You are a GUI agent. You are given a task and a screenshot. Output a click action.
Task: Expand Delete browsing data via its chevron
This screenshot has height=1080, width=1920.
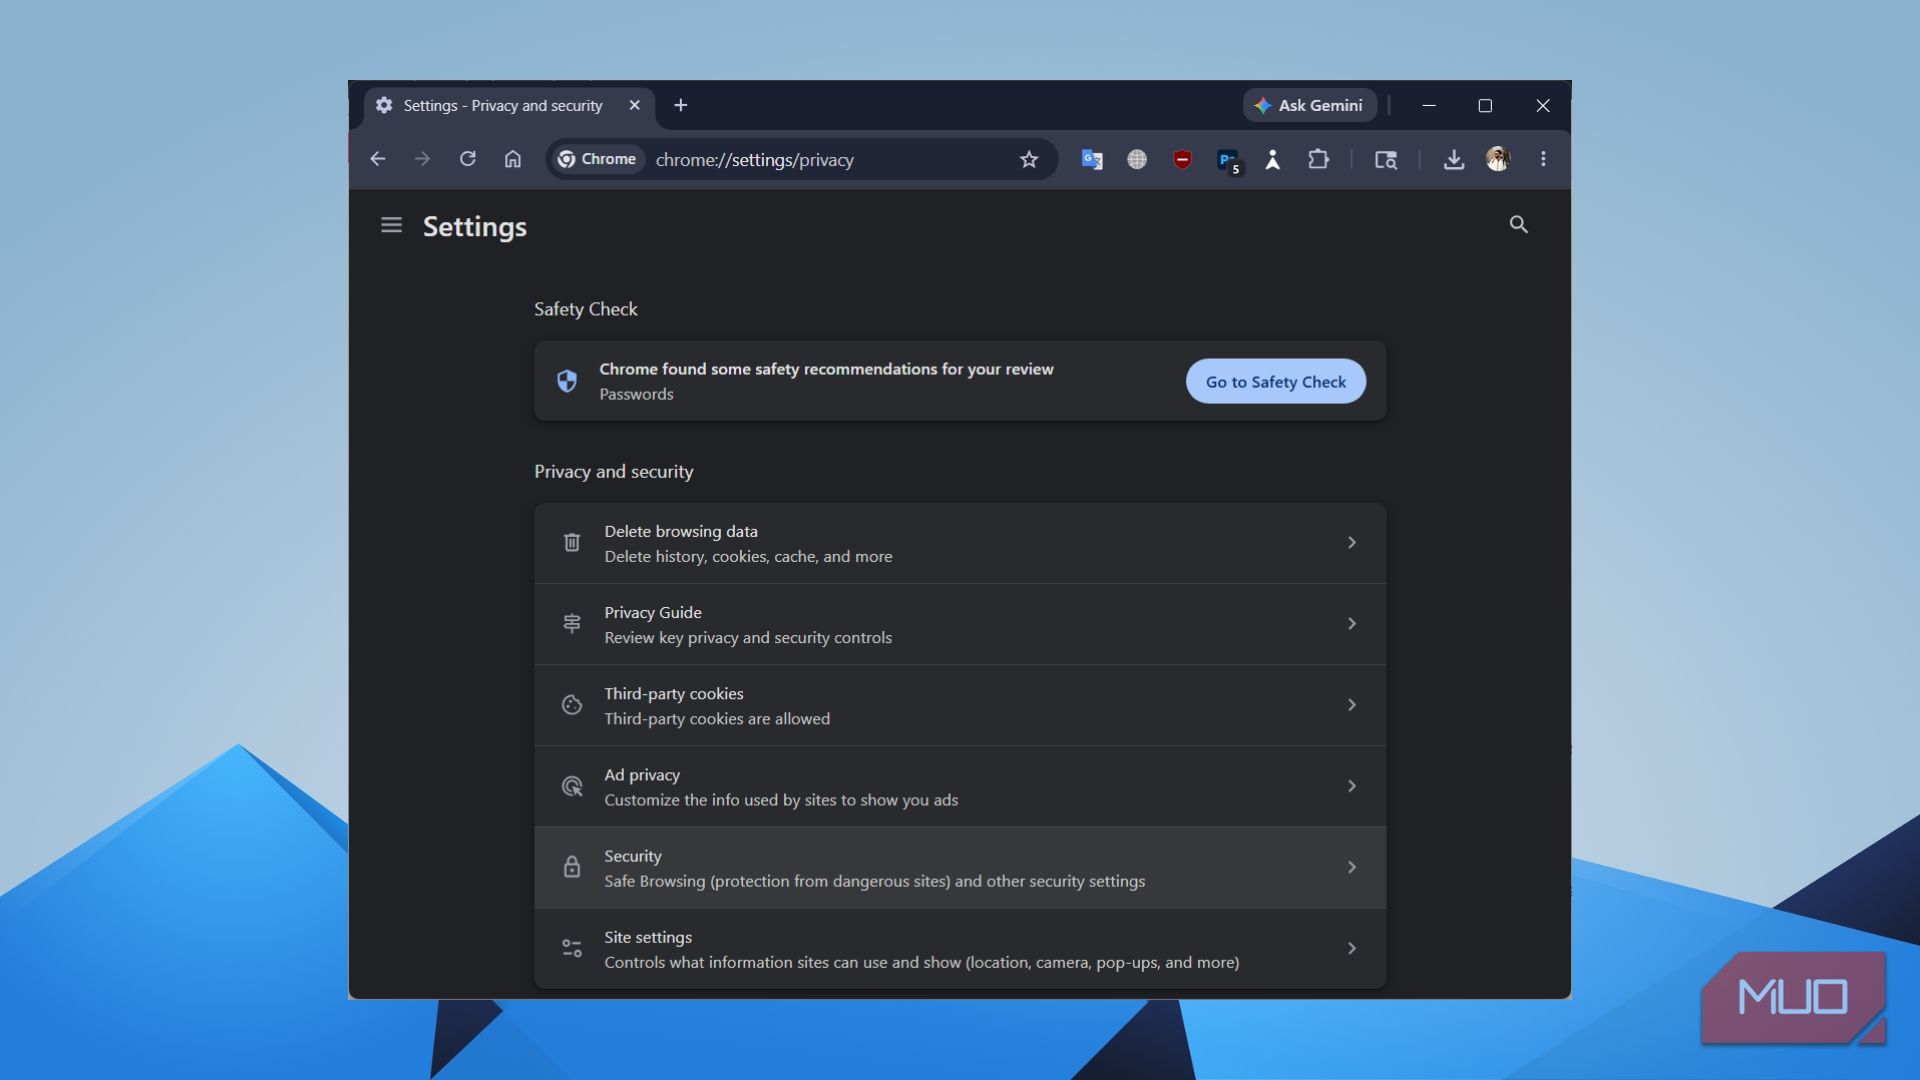coord(1351,542)
